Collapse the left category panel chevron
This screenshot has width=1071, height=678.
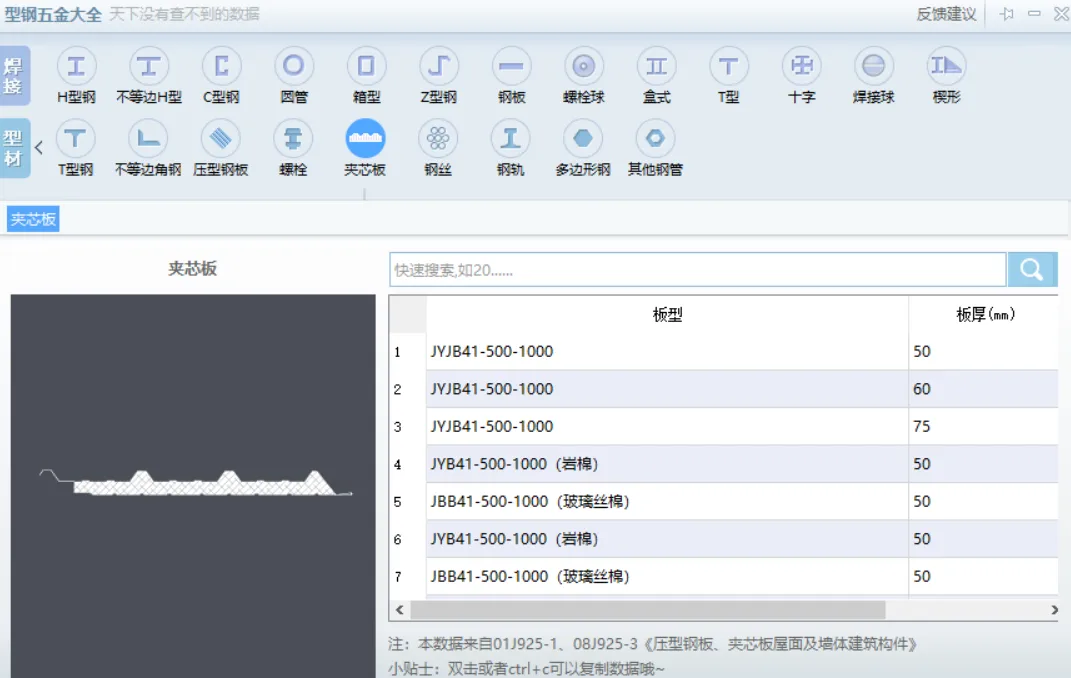pyautogui.click(x=39, y=146)
